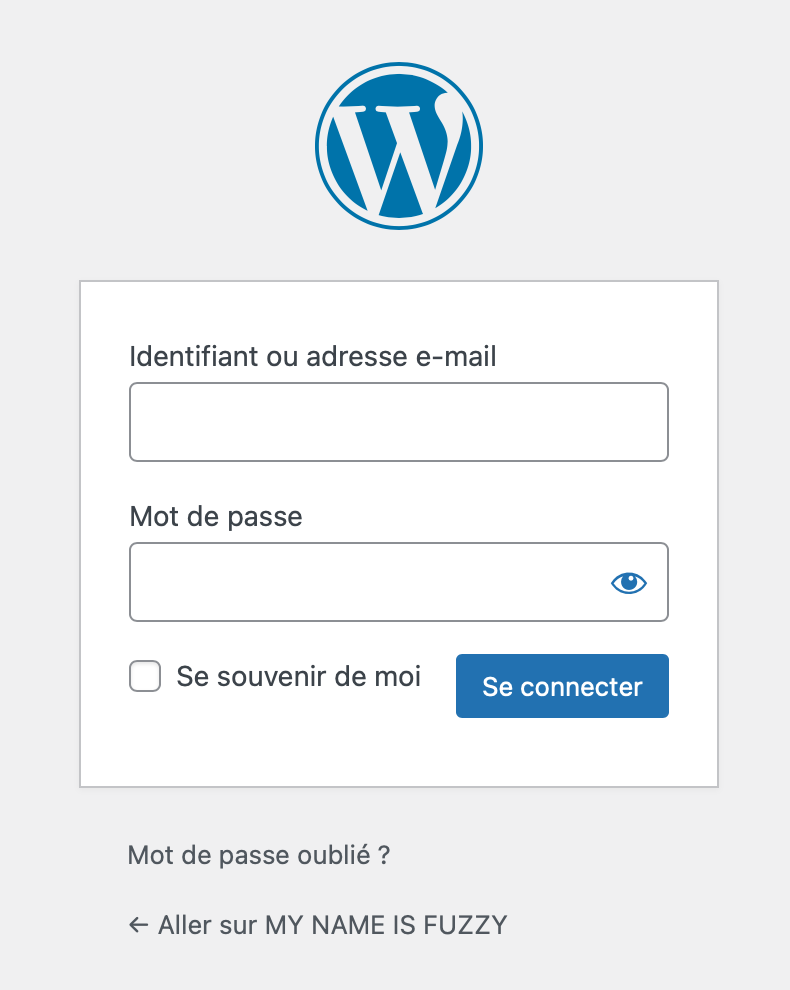The height and width of the screenshot is (990, 790).
Task: Click the "Mot de passe" field label
Action: pos(216,517)
